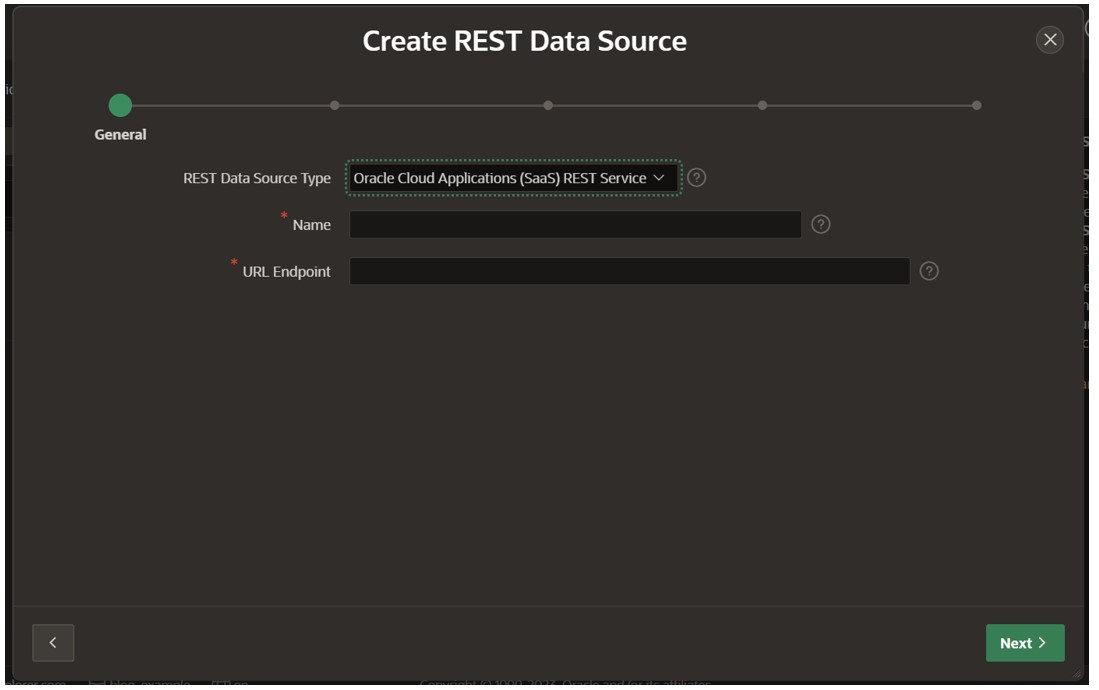Click the final wizard progress dot
Screen dimensions: 1099x690
pyautogui.click(x=977, y=103)
